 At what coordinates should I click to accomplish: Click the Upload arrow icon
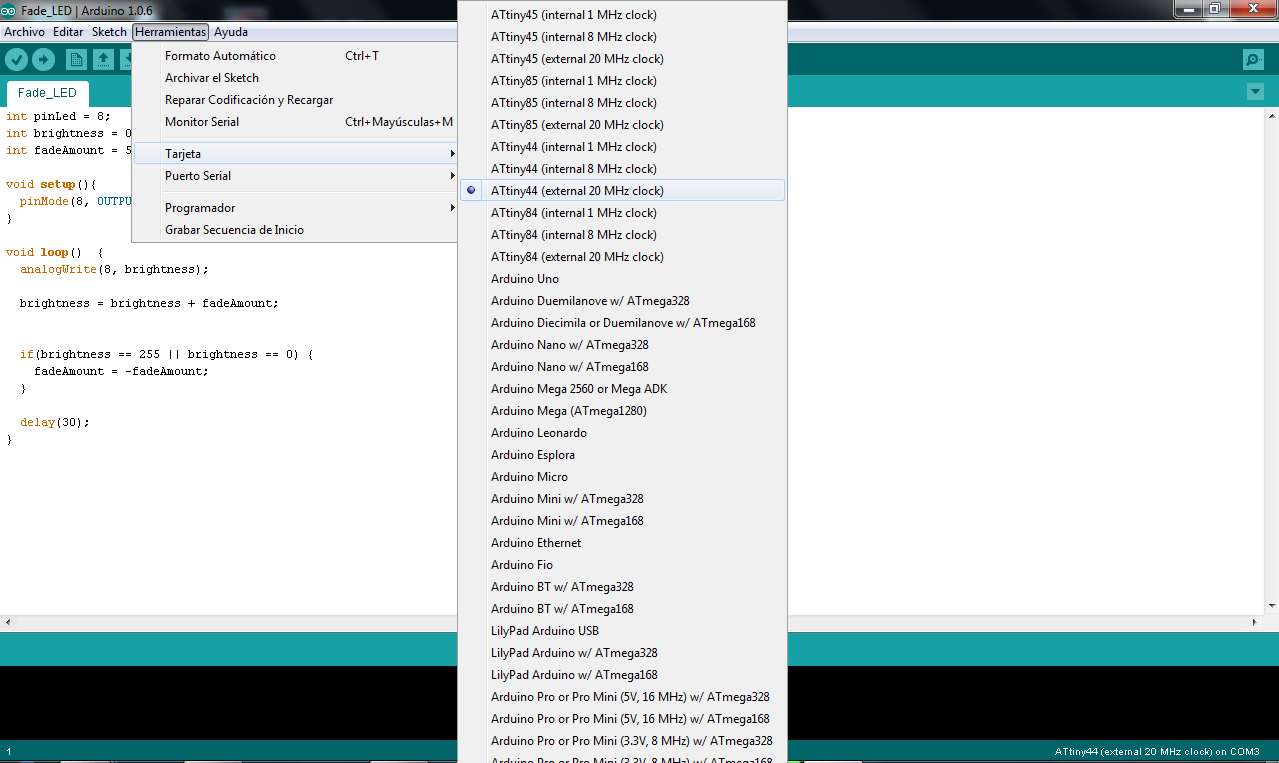(43, 60)
